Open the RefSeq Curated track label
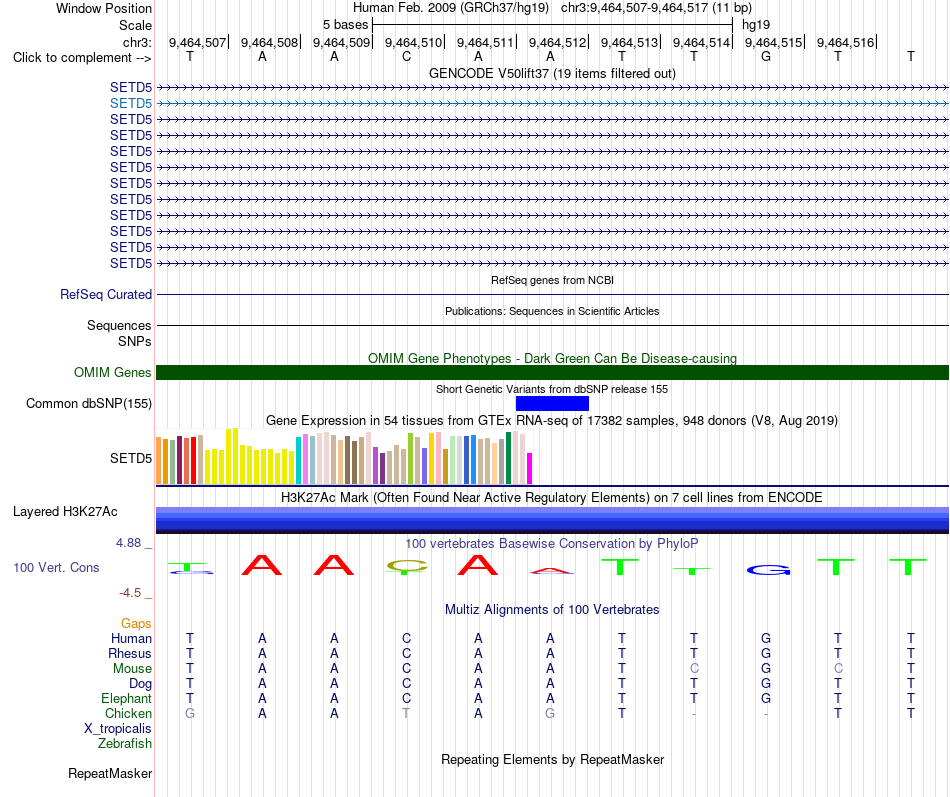The height and width of the screenshot is (797, 950). pyautogui.click(x=106, y=295)
